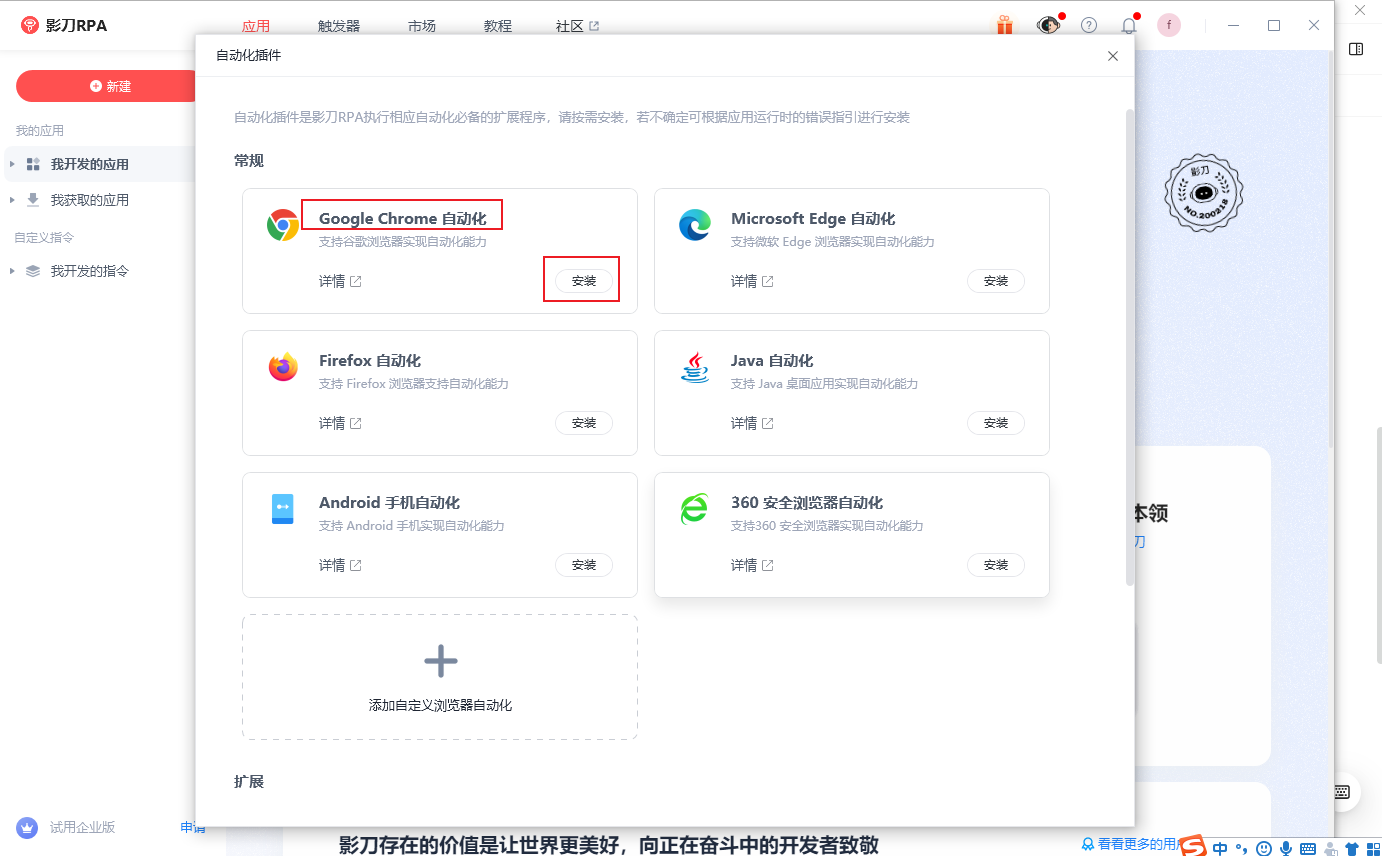Image resolution: width=1382 pixels, height=856 pixels.
Task: Install Java 自动化 plugin
Action: 996,423
